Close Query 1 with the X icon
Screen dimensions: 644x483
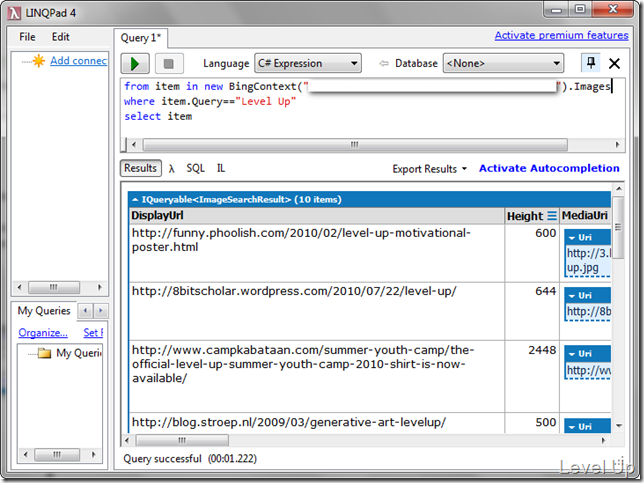click(614, 63)
